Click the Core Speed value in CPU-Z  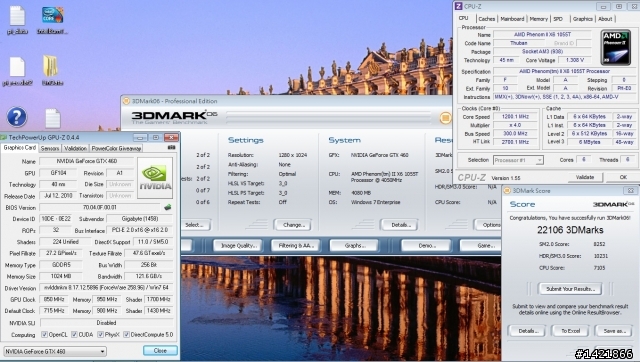click(515, 117)
